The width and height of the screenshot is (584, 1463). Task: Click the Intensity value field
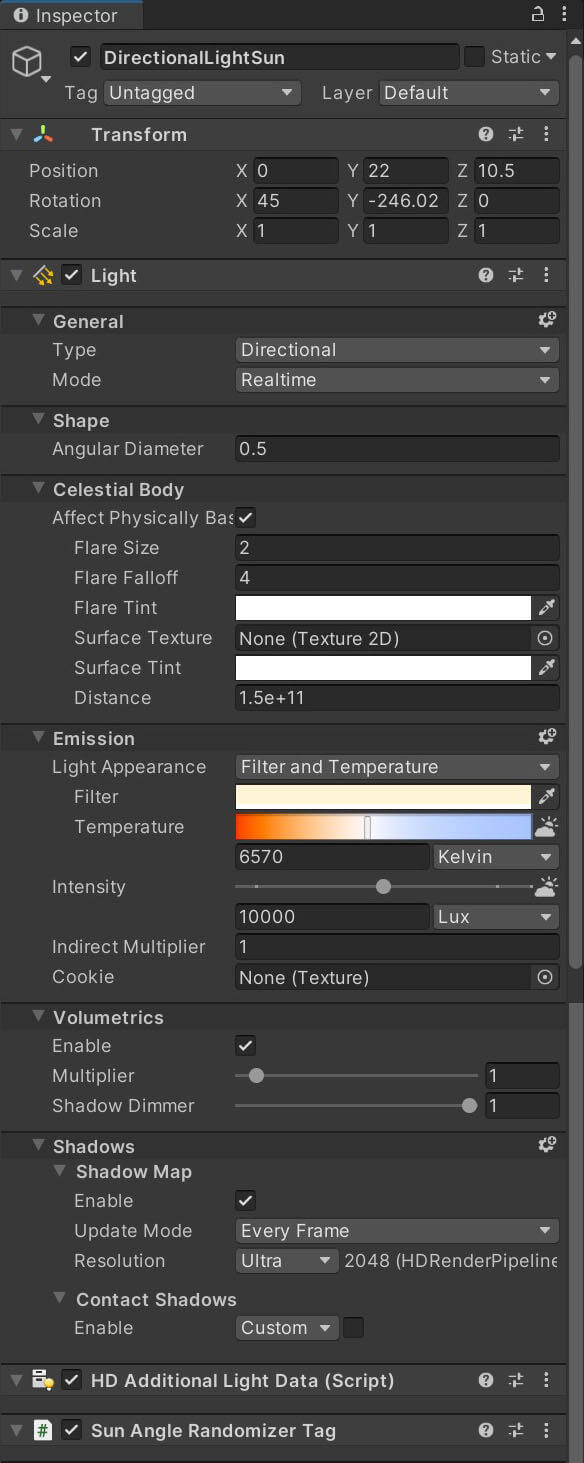[332, 917]
